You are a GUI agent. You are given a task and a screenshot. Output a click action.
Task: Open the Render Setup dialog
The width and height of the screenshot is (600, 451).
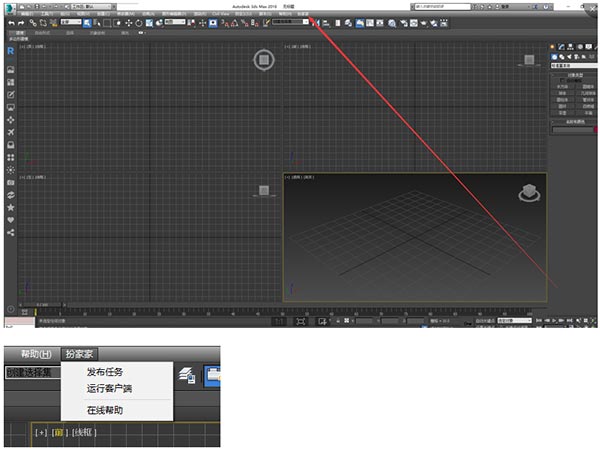coord(404,23)
